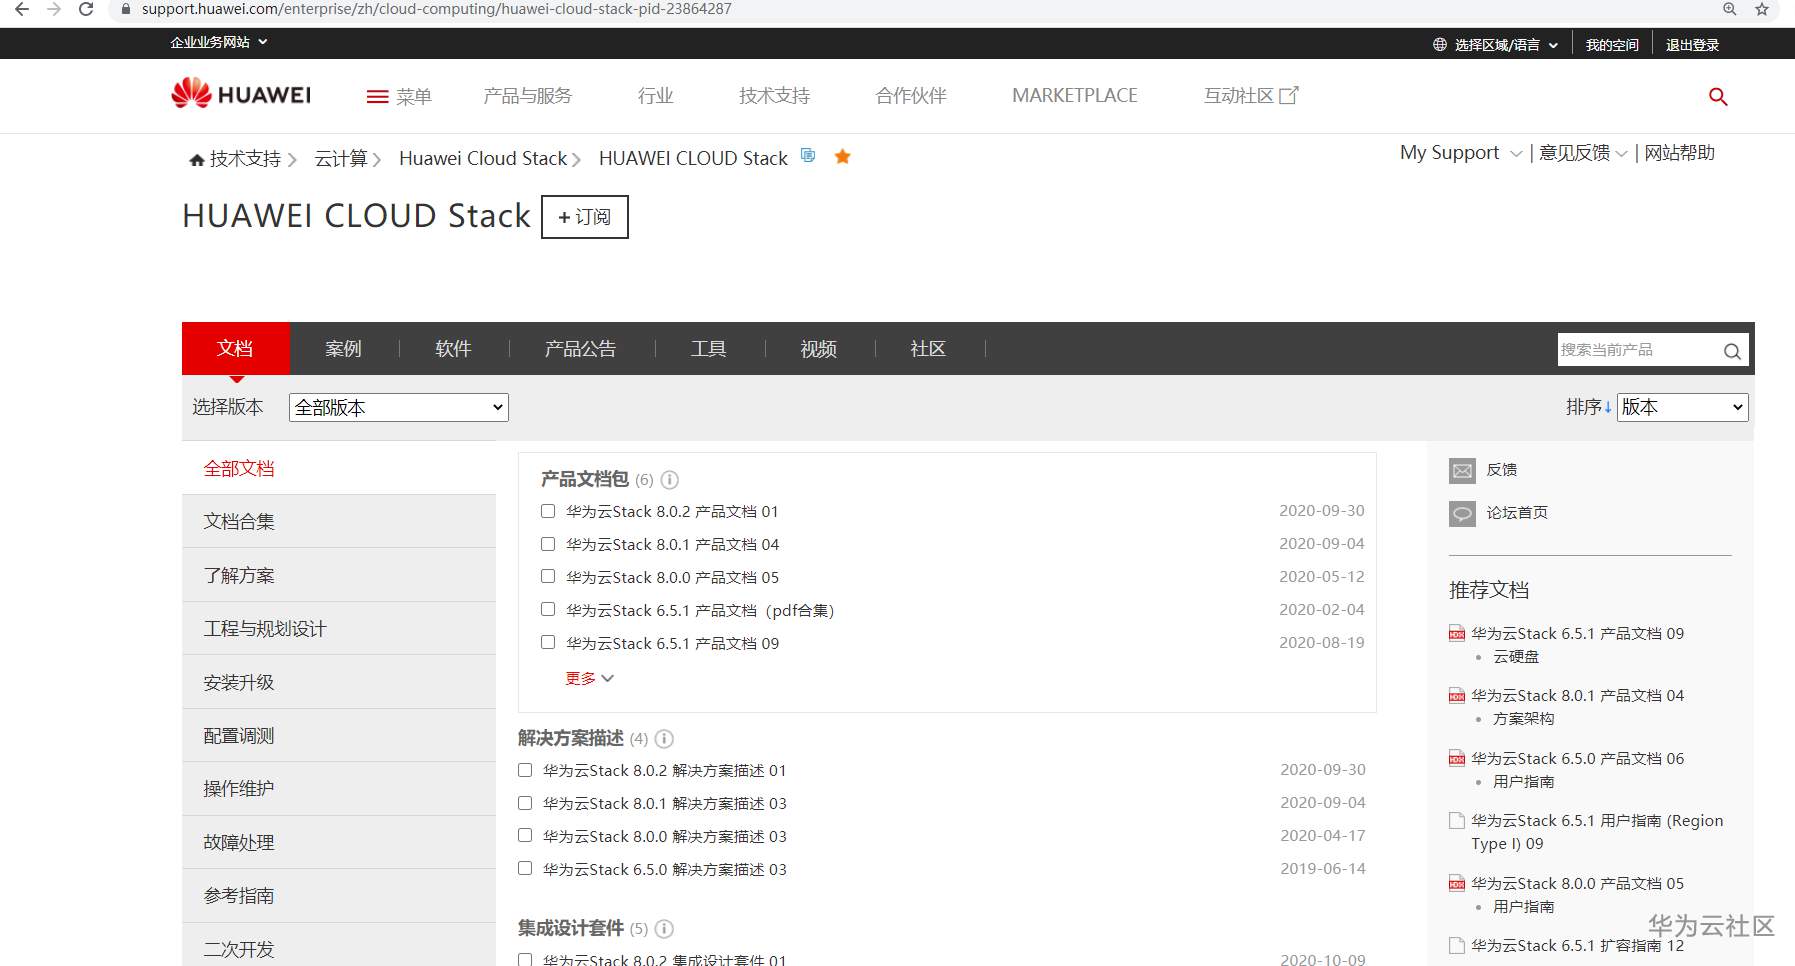Click PDF icon for 华为云Stack 6.5.0 产品文档 06 recommendation
The image size is (1795, 966).
(x=1457, y=759)
